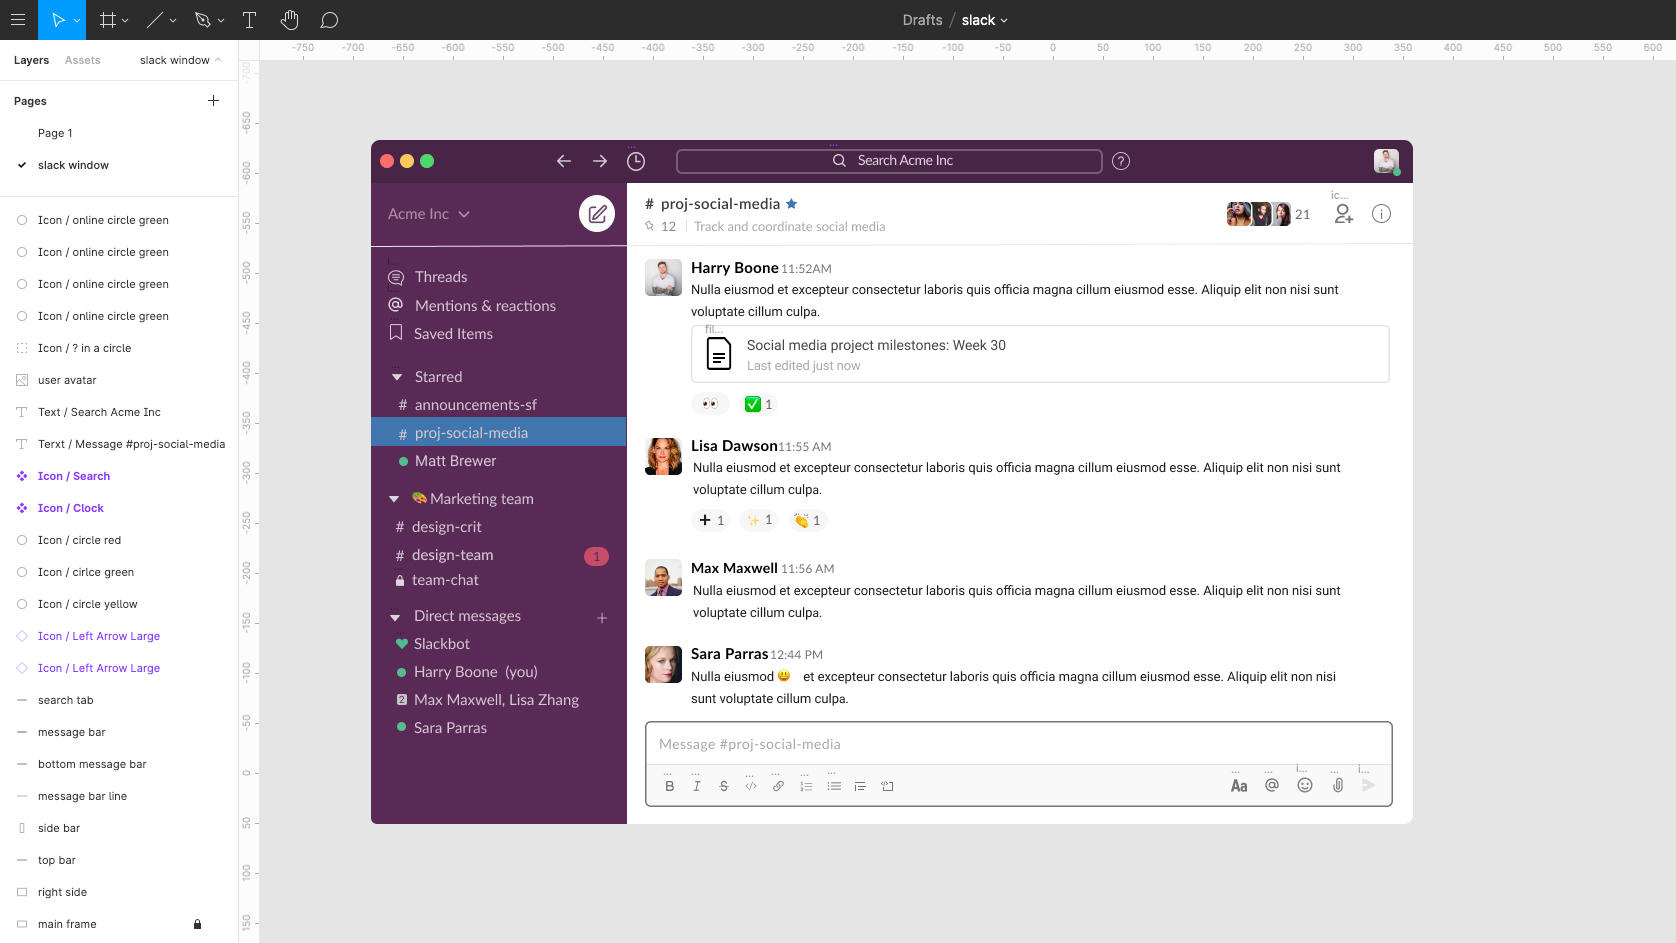Add a new page with the plus button
Screen dimensions: 1676x943
(213, 100)
